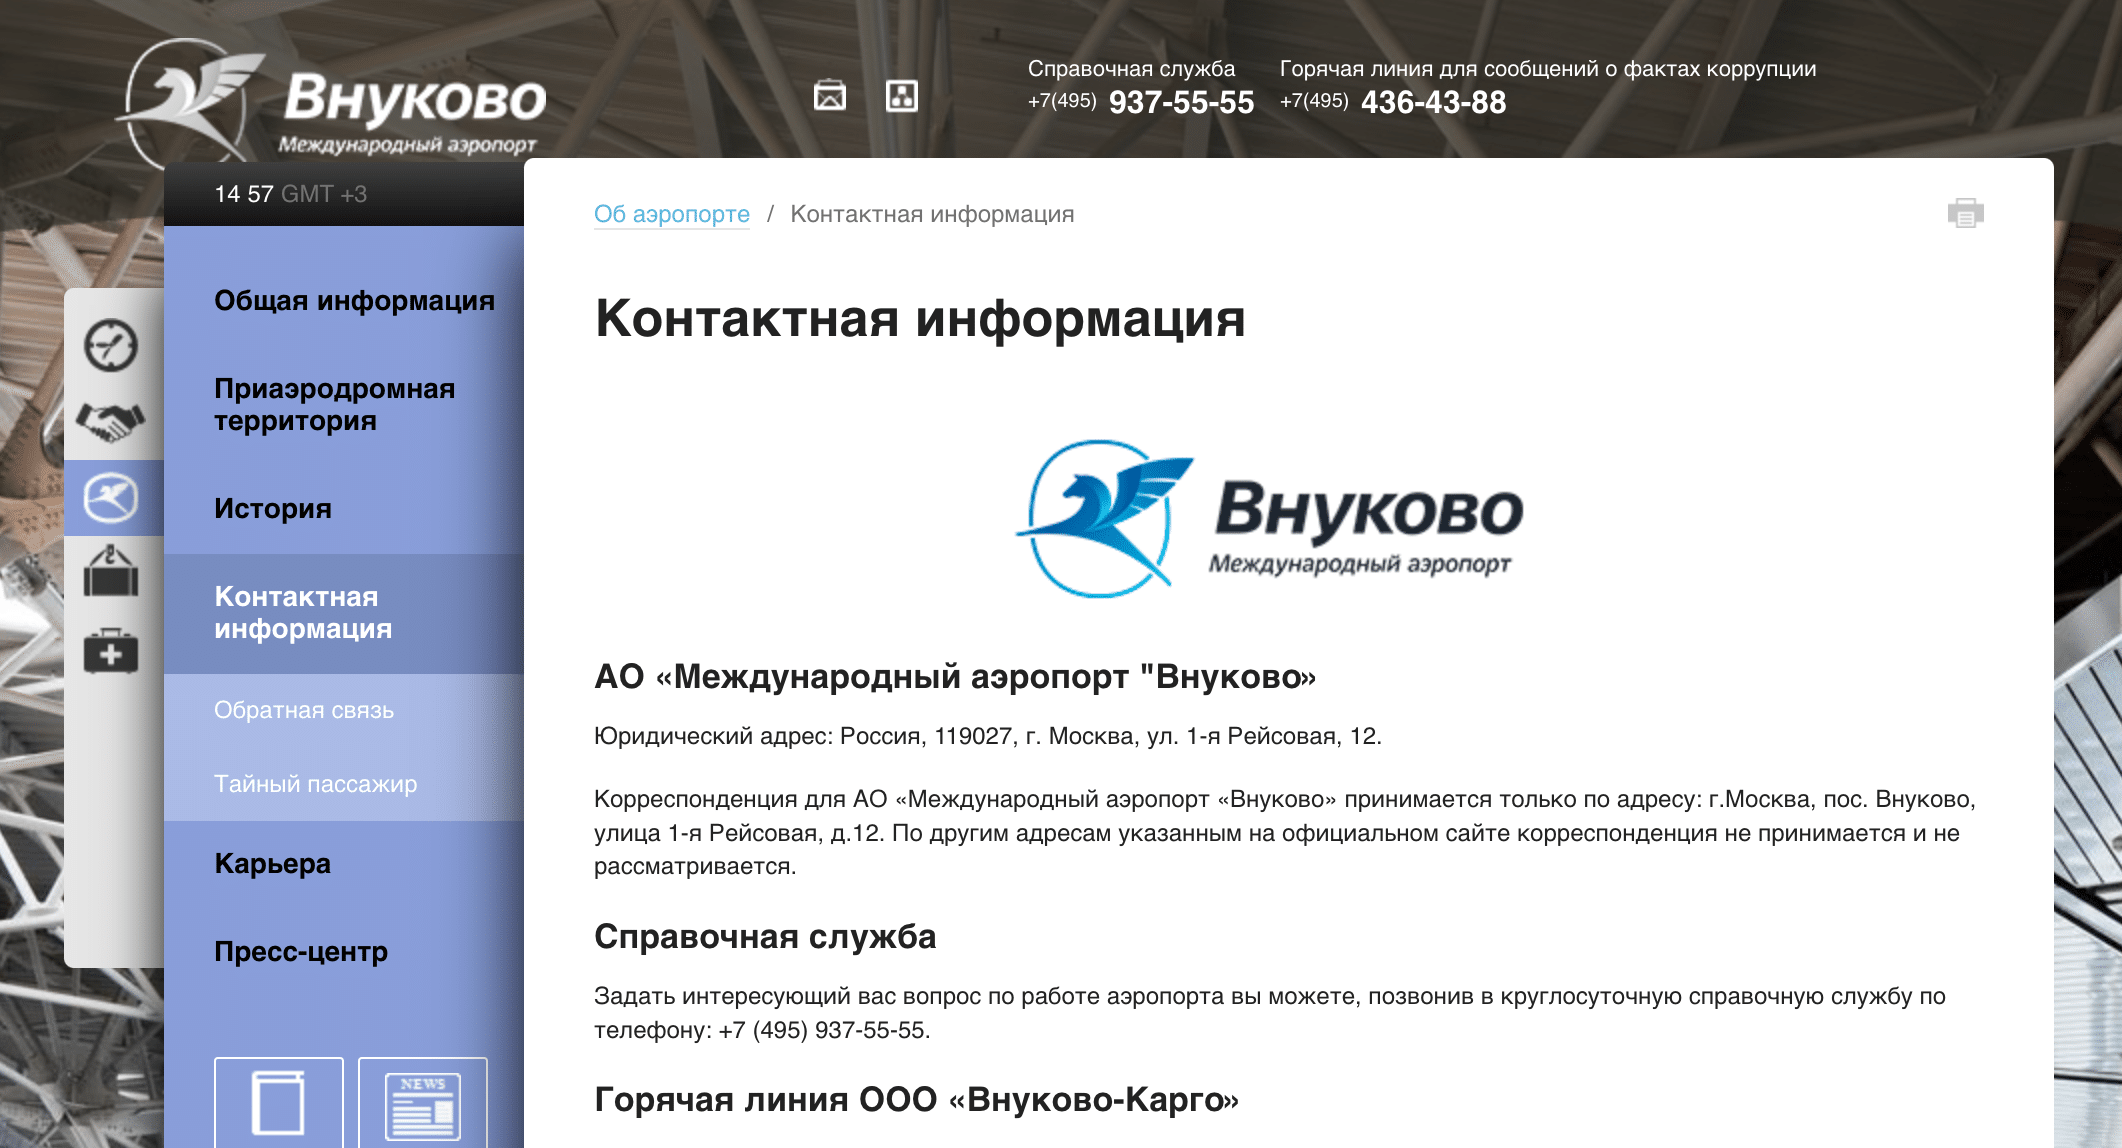Viewport: 2122px width, 1148px height.
Task: Click the print page icon
Action: point(1965,213)
